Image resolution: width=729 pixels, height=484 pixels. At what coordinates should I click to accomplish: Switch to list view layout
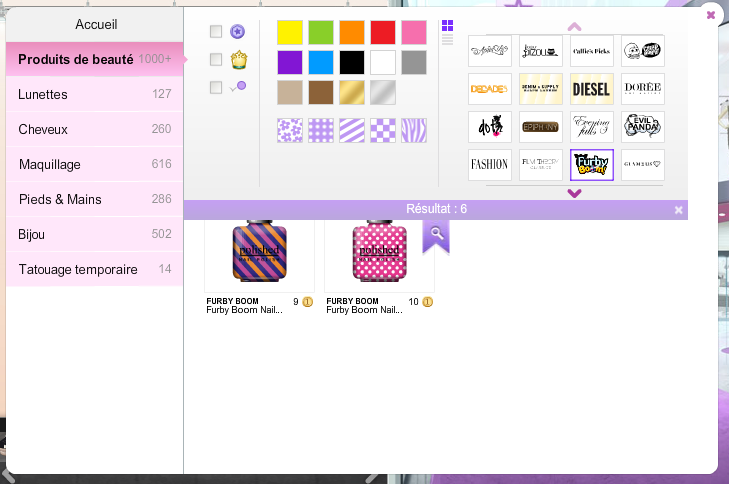[x=447, y=40]
